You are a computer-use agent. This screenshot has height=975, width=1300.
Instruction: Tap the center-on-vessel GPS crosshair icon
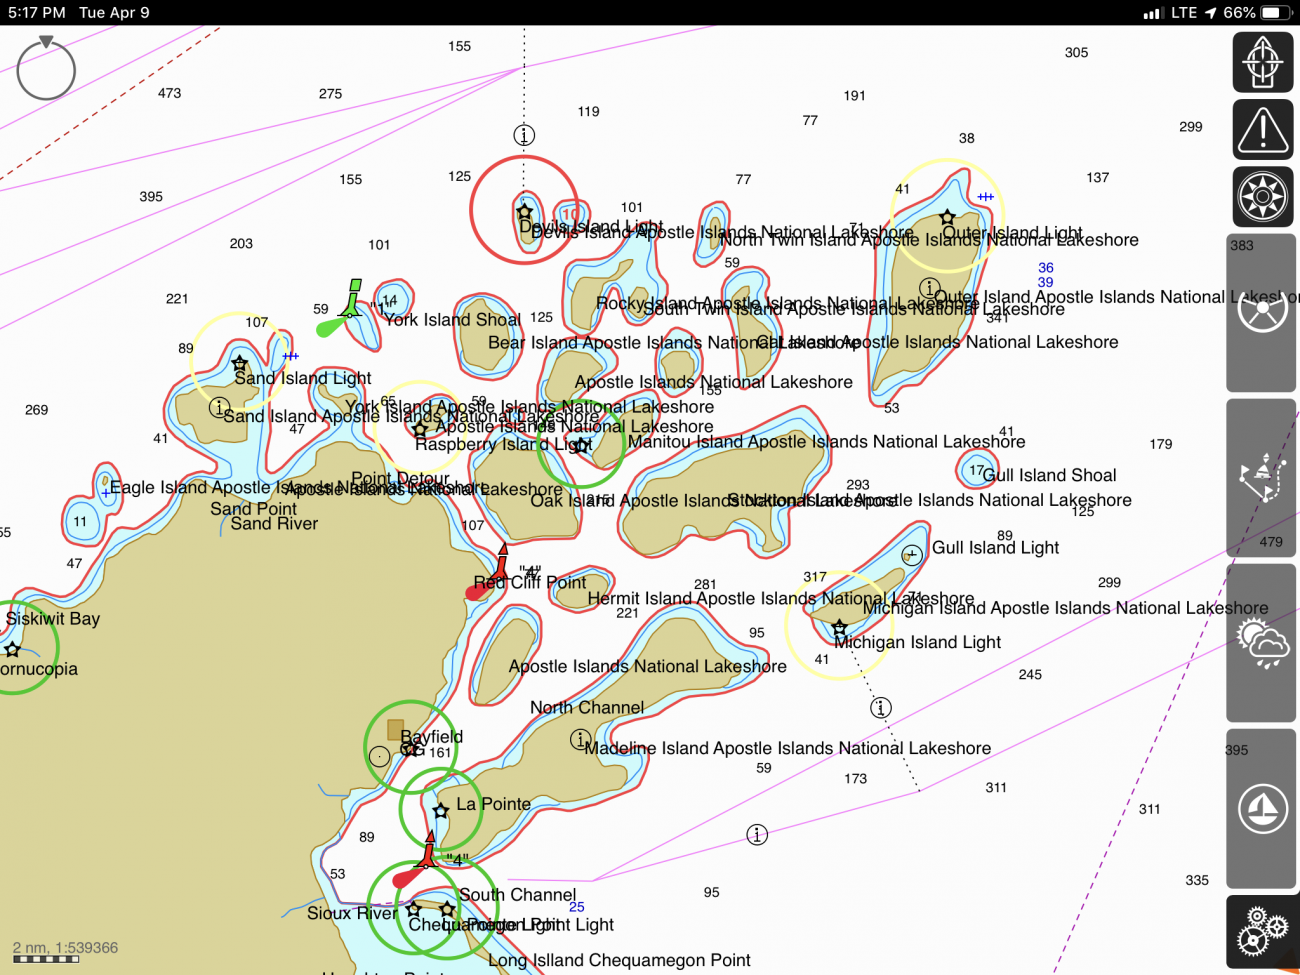[x=1263, y=62]
